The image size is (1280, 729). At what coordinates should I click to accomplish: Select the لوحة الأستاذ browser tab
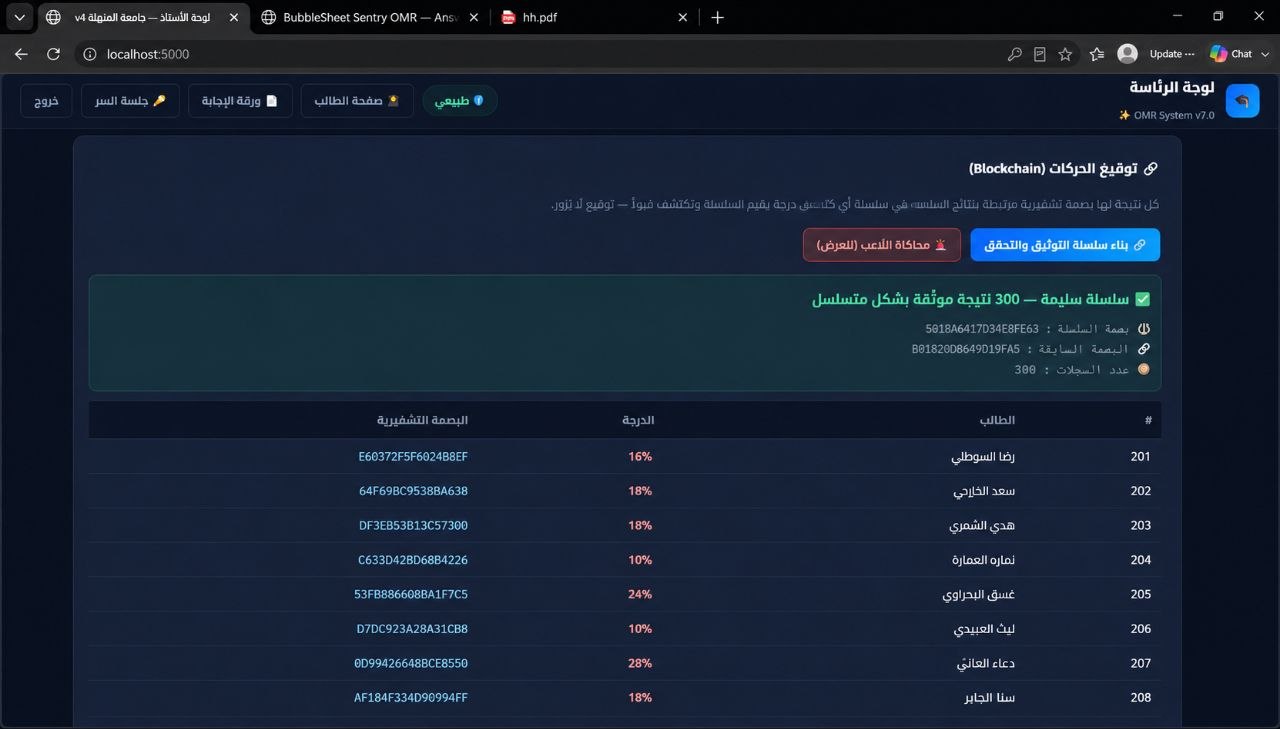142,17
